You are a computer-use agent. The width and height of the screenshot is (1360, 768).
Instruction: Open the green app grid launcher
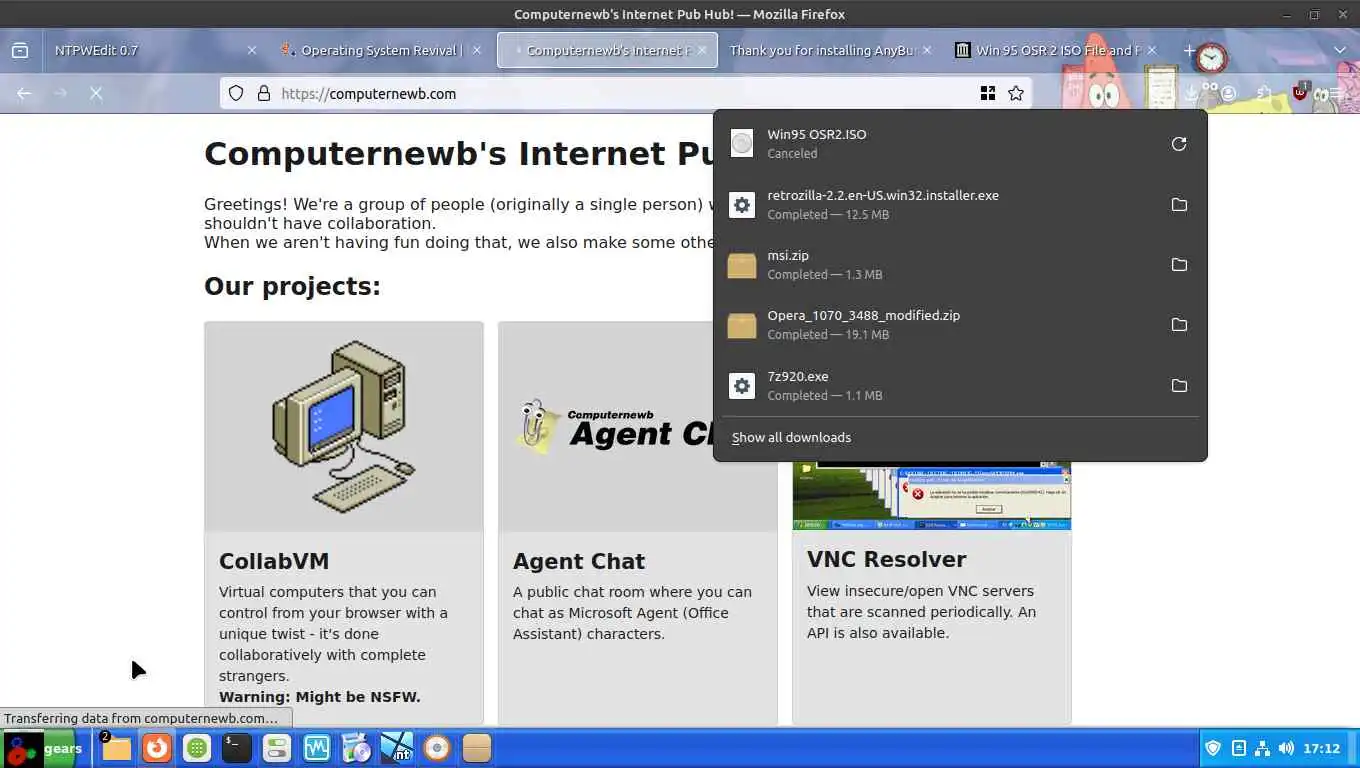tap(197, 748)
